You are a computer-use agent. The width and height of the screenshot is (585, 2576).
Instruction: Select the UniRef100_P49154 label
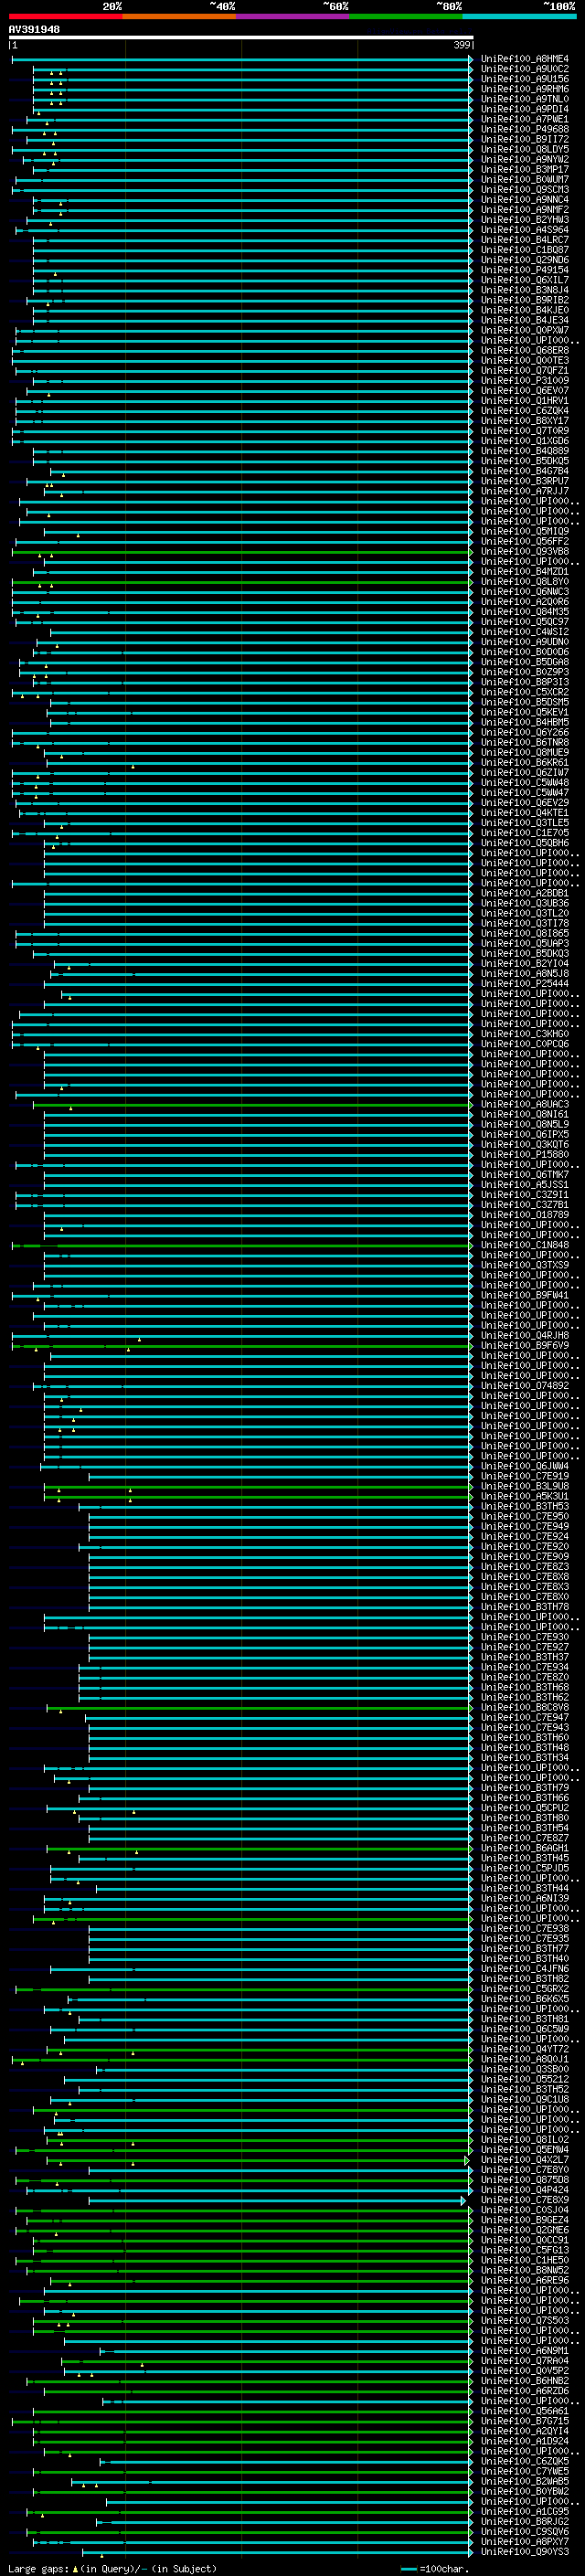point(525,270)
